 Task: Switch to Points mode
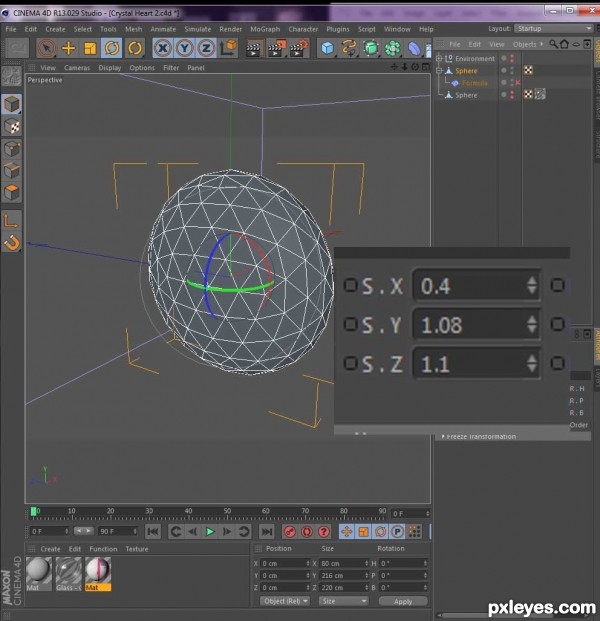[12, 149]
